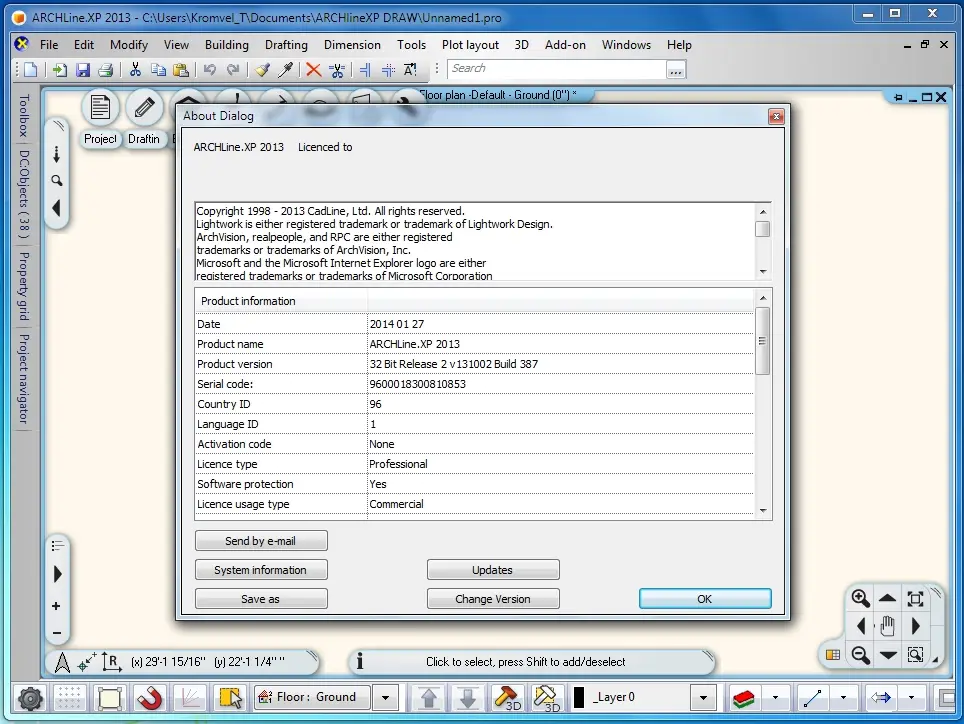
Task: Click the Copy icon
Action: pyautogui.click(x=158, y=69)
